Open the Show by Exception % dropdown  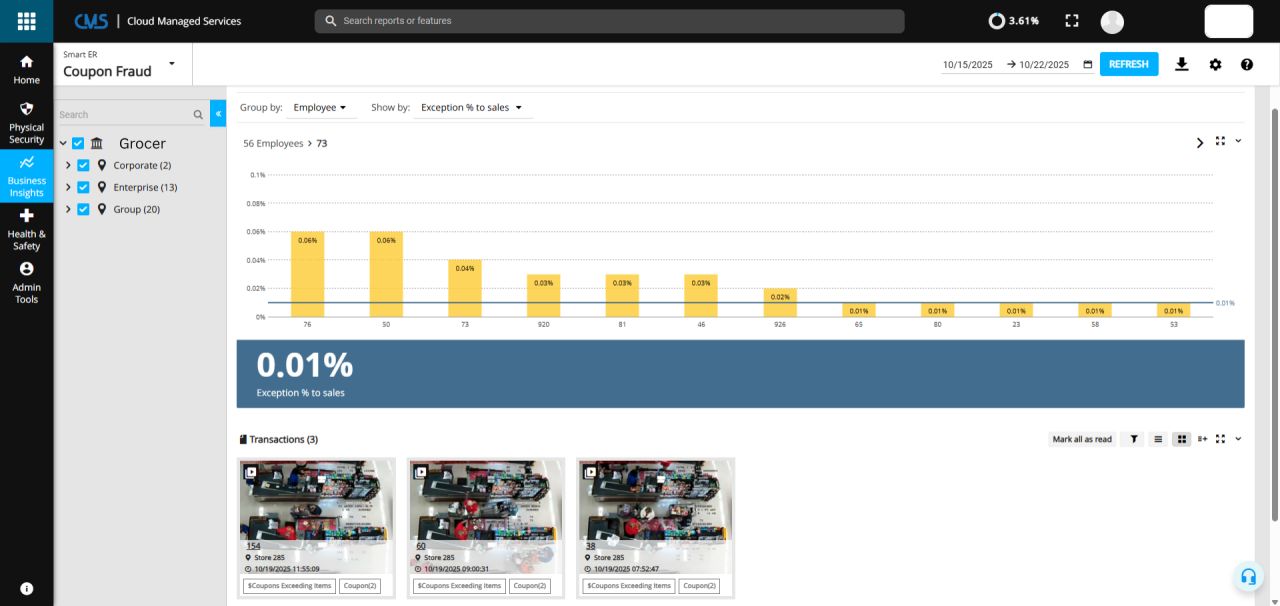[472, 107]
